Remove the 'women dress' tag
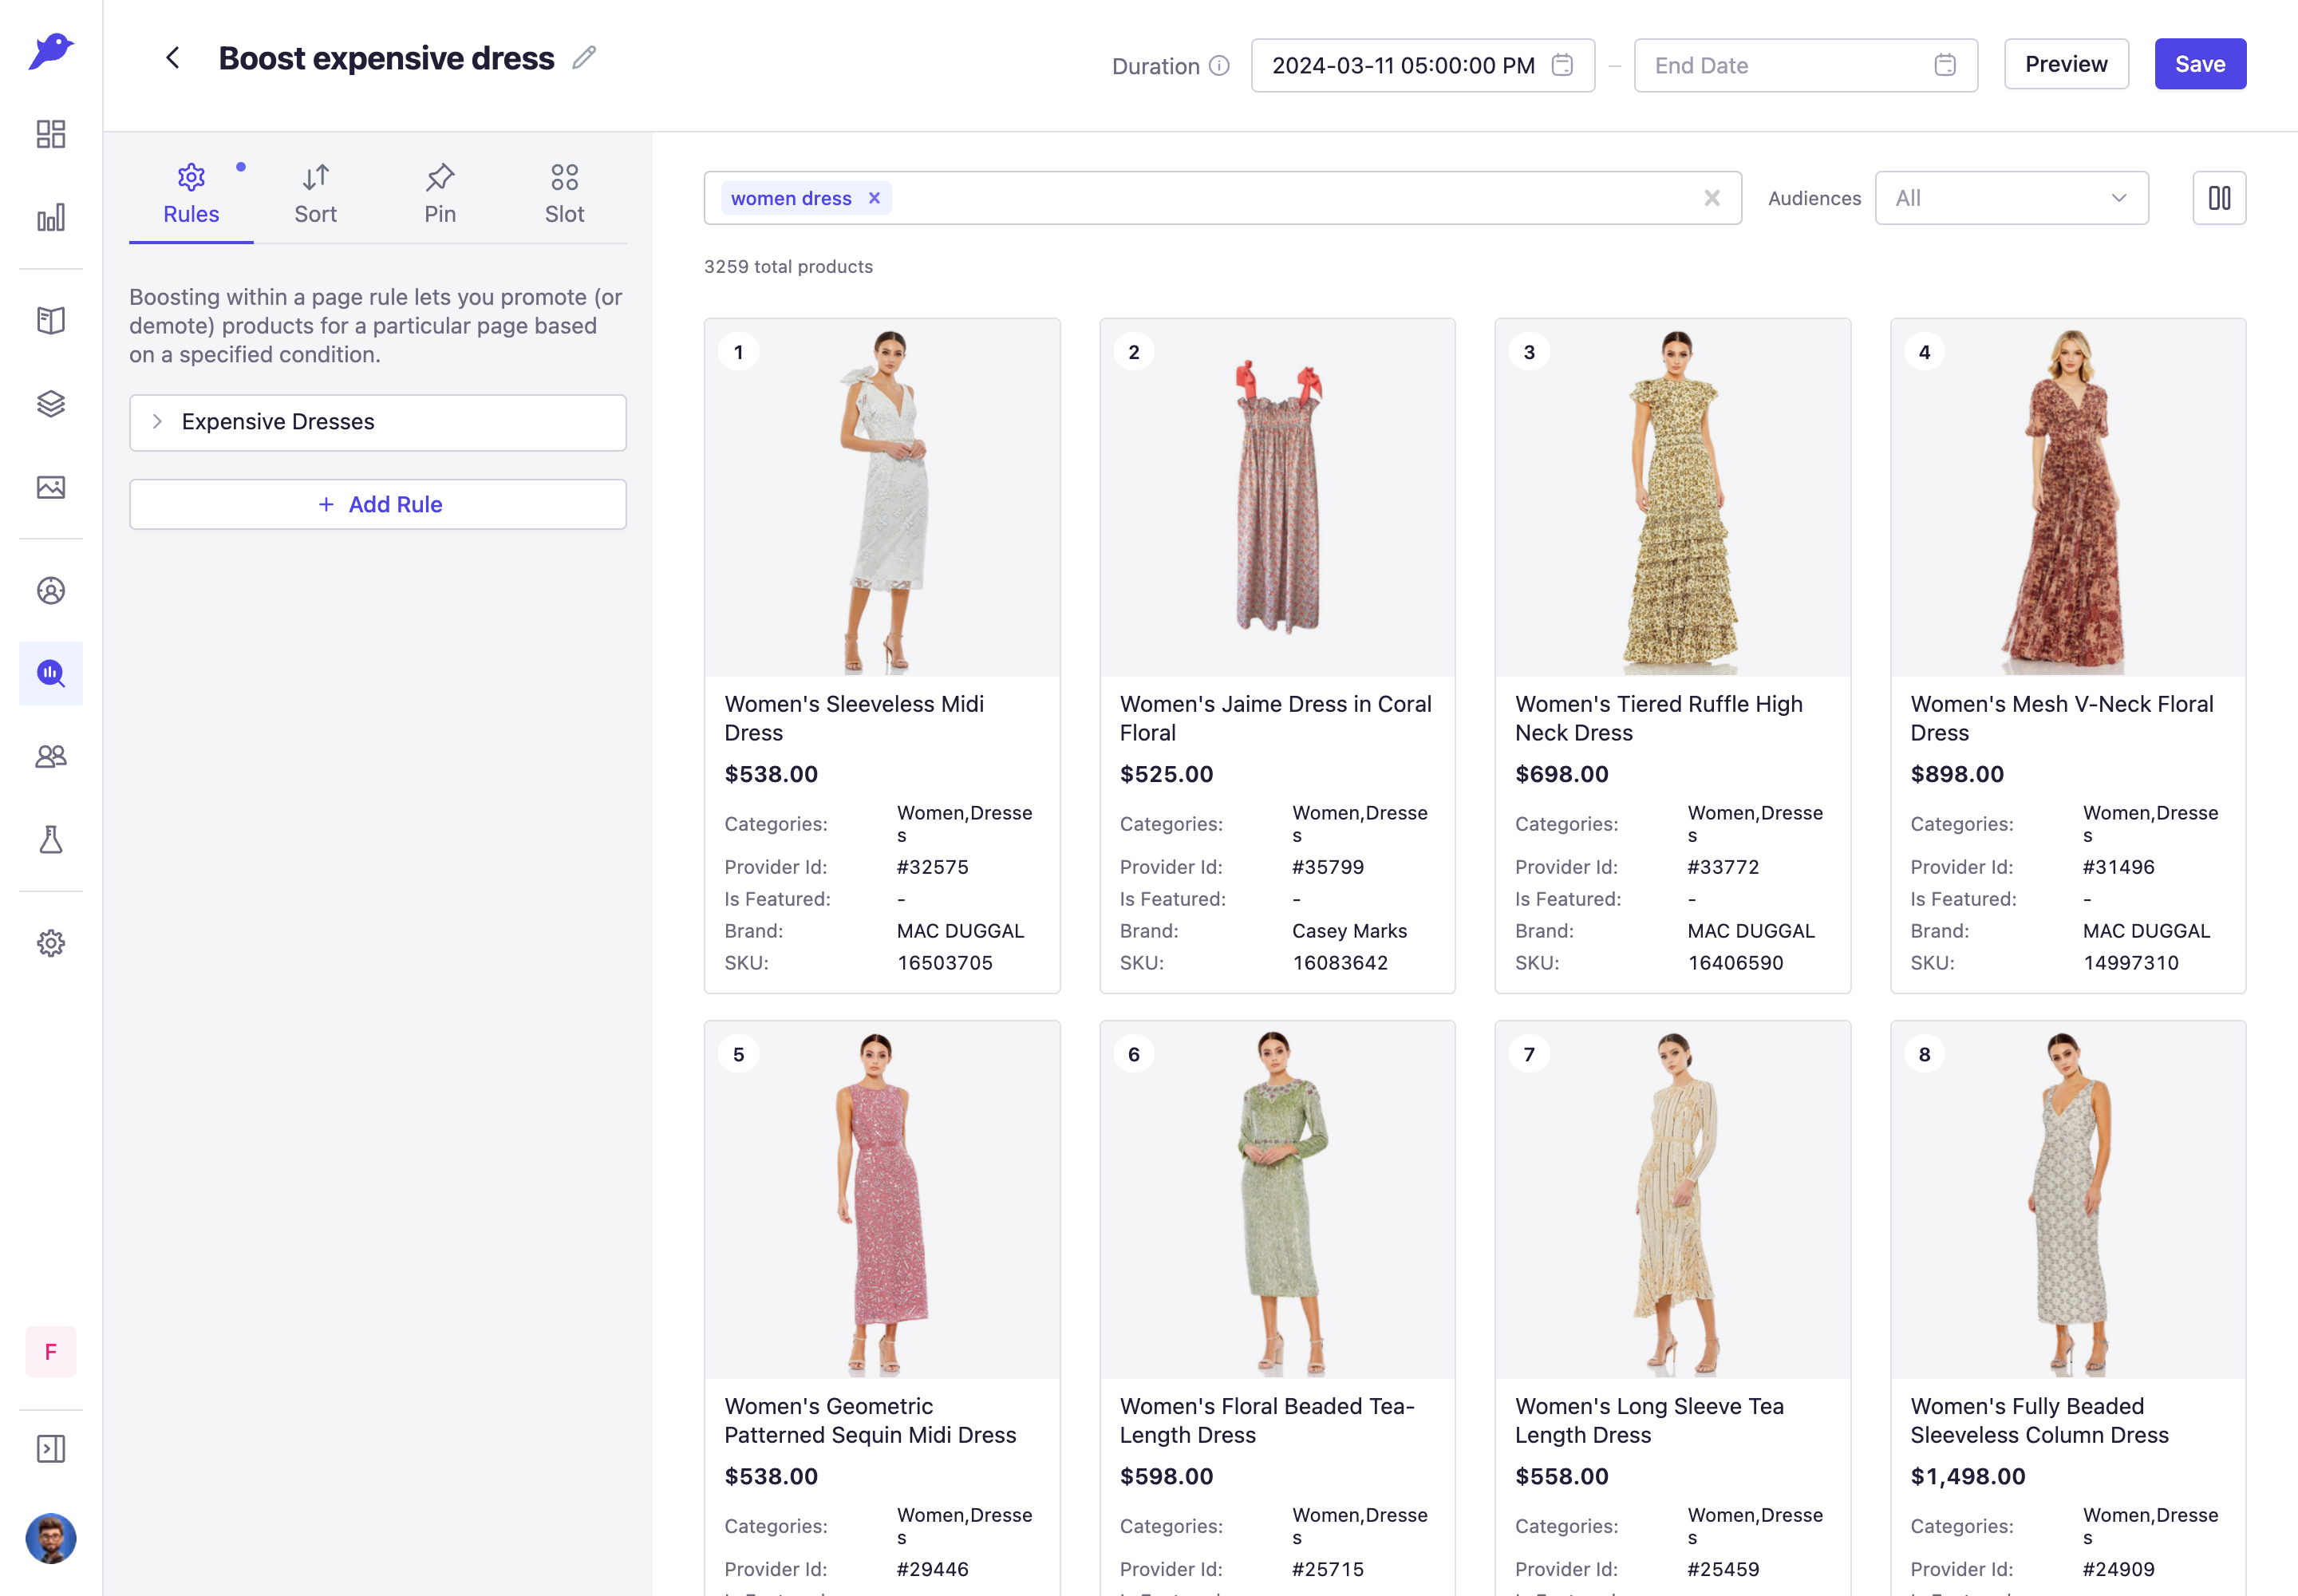The image size is (2298, 1596). (x=875, y=198)
